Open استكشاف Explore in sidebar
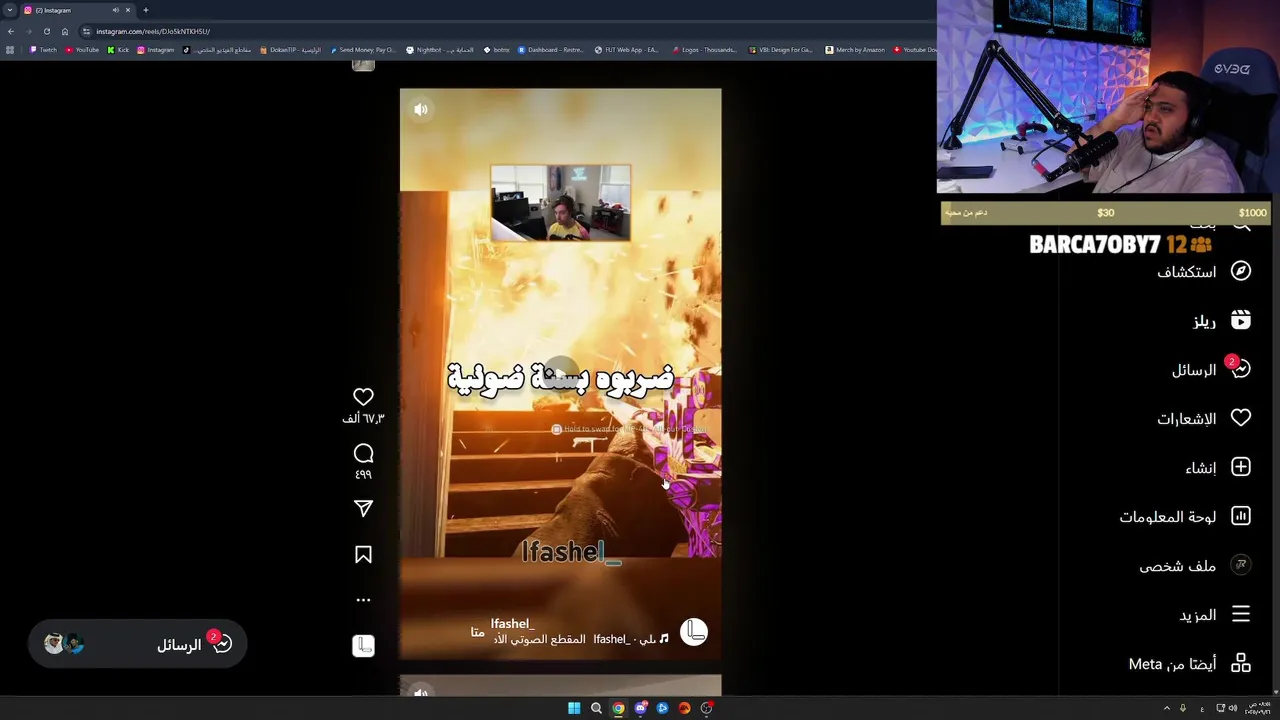The height and width of the screenshot is (720, 1280). pos(1186,271)
